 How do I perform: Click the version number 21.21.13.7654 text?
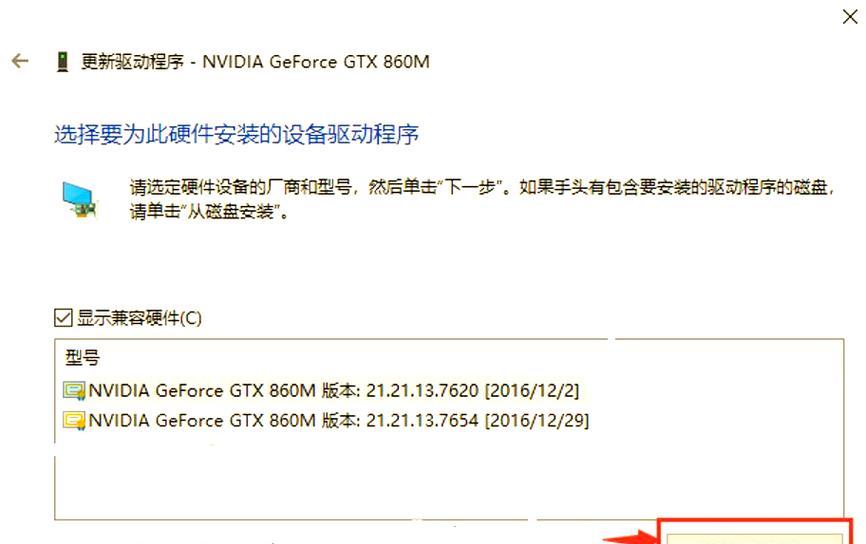423,421
